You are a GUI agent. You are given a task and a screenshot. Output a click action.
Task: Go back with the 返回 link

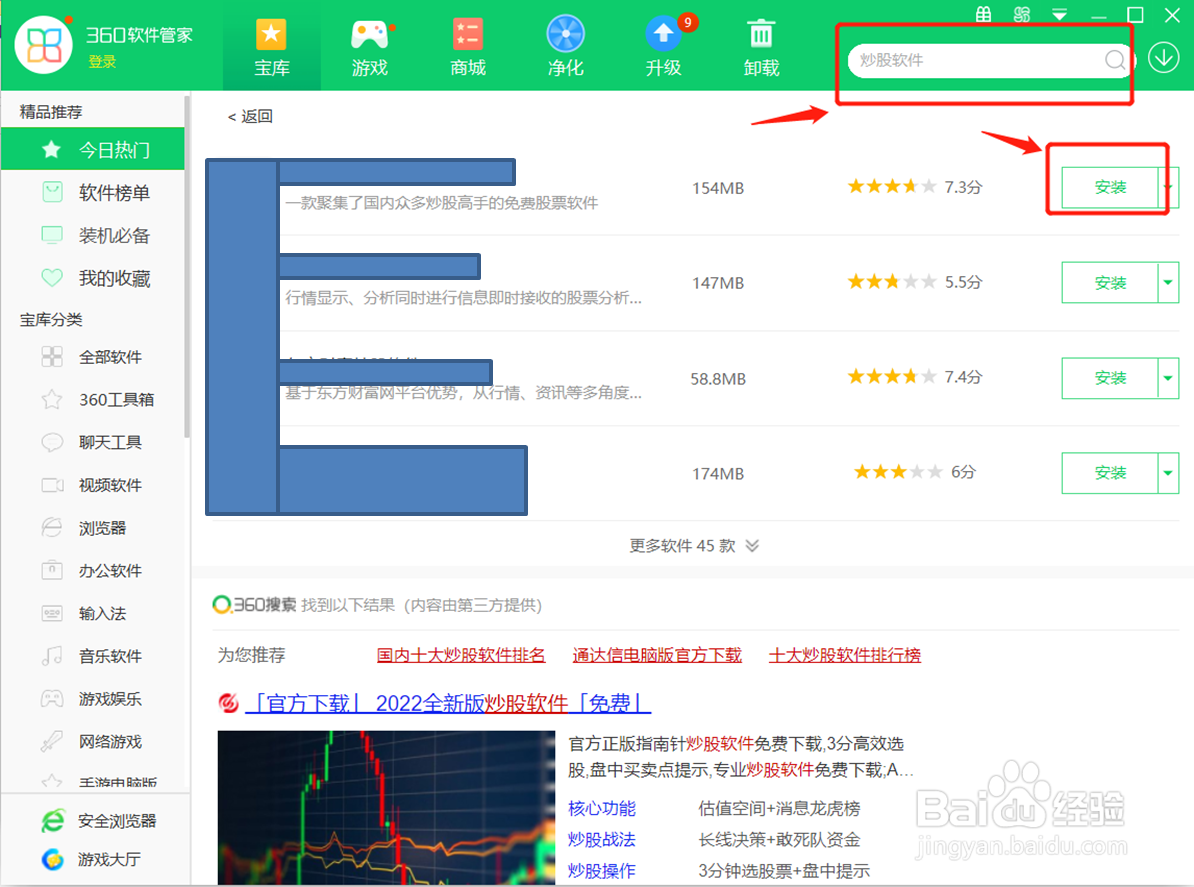(x=251, y=116)
